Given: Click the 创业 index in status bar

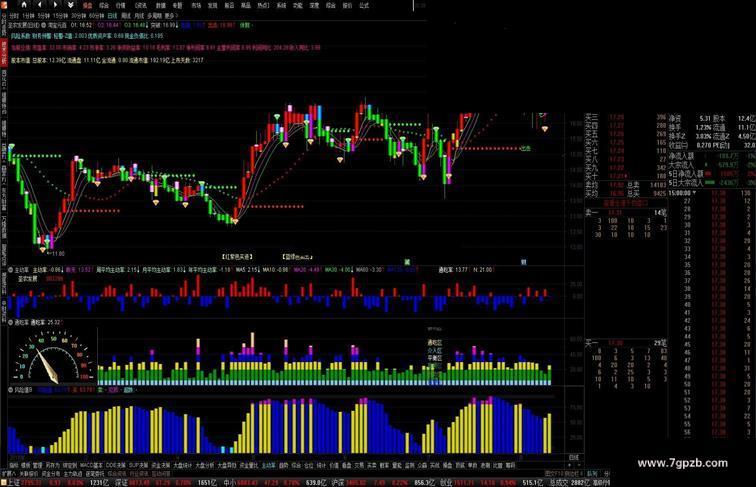Looking at the screenshot, I should tap(446, 483).
